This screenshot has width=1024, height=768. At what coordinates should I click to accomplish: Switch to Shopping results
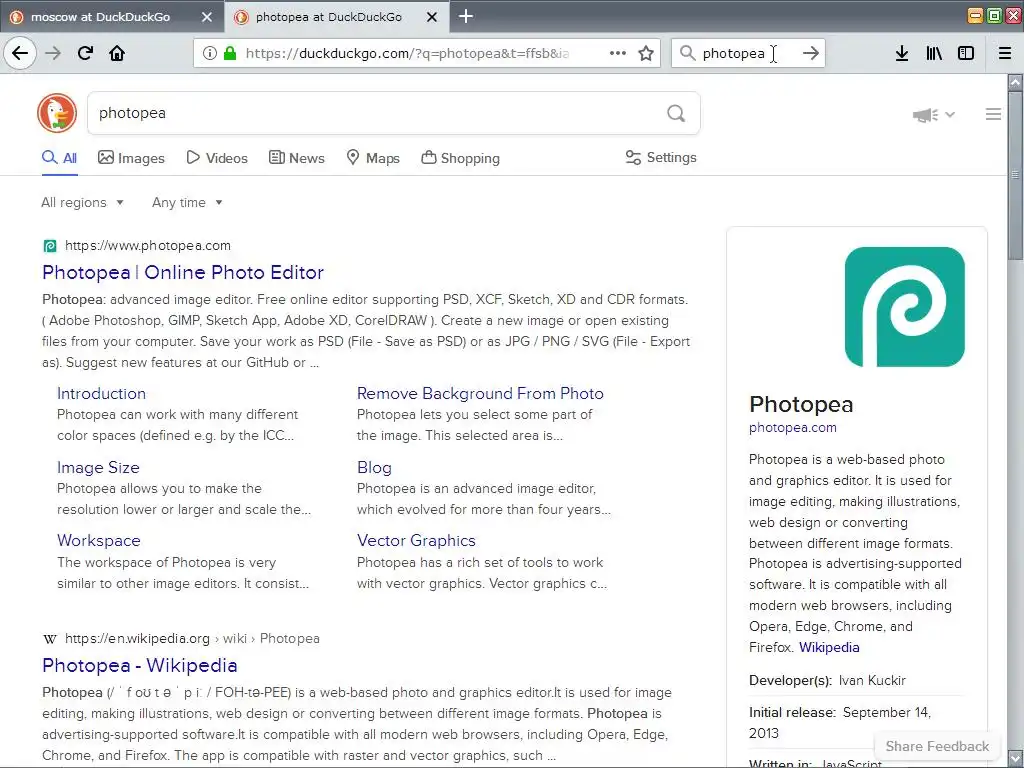(460, 158)
